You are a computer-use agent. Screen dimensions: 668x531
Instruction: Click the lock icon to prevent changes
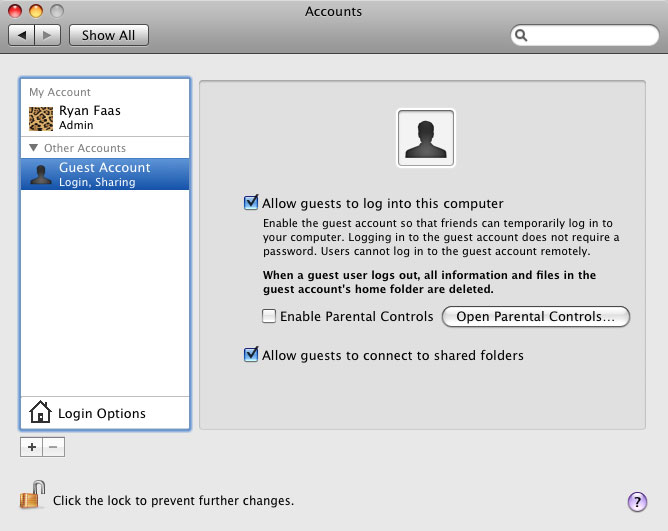click(33, 495)
